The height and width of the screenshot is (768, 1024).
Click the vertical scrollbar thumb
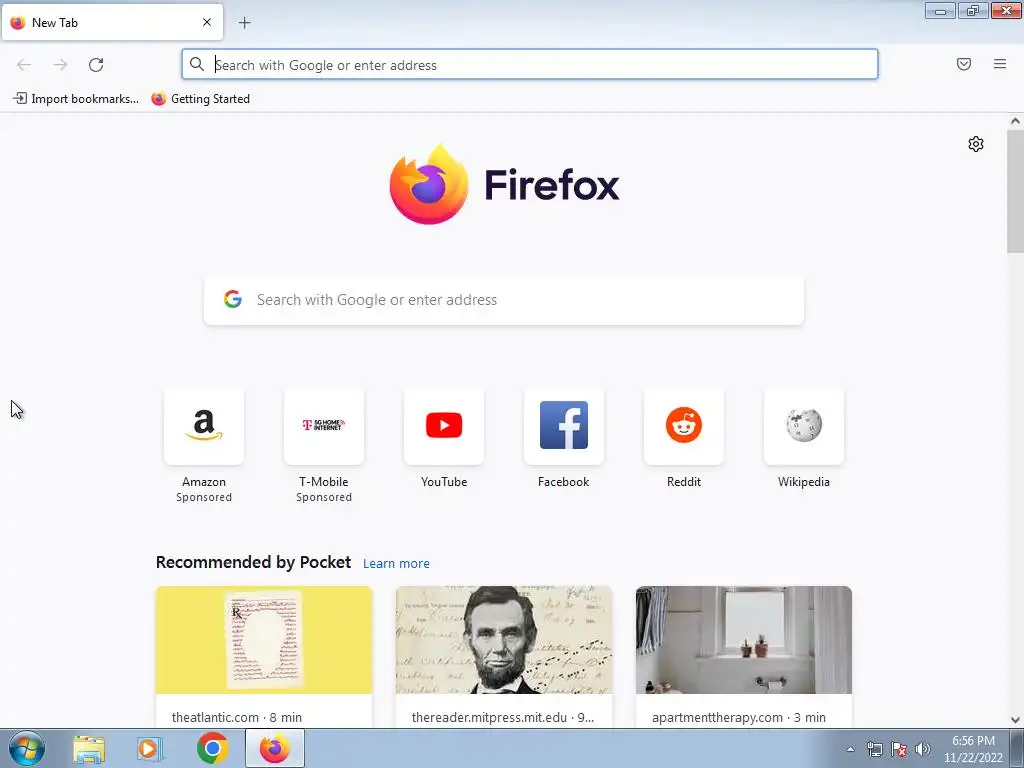pos(1015,191)
